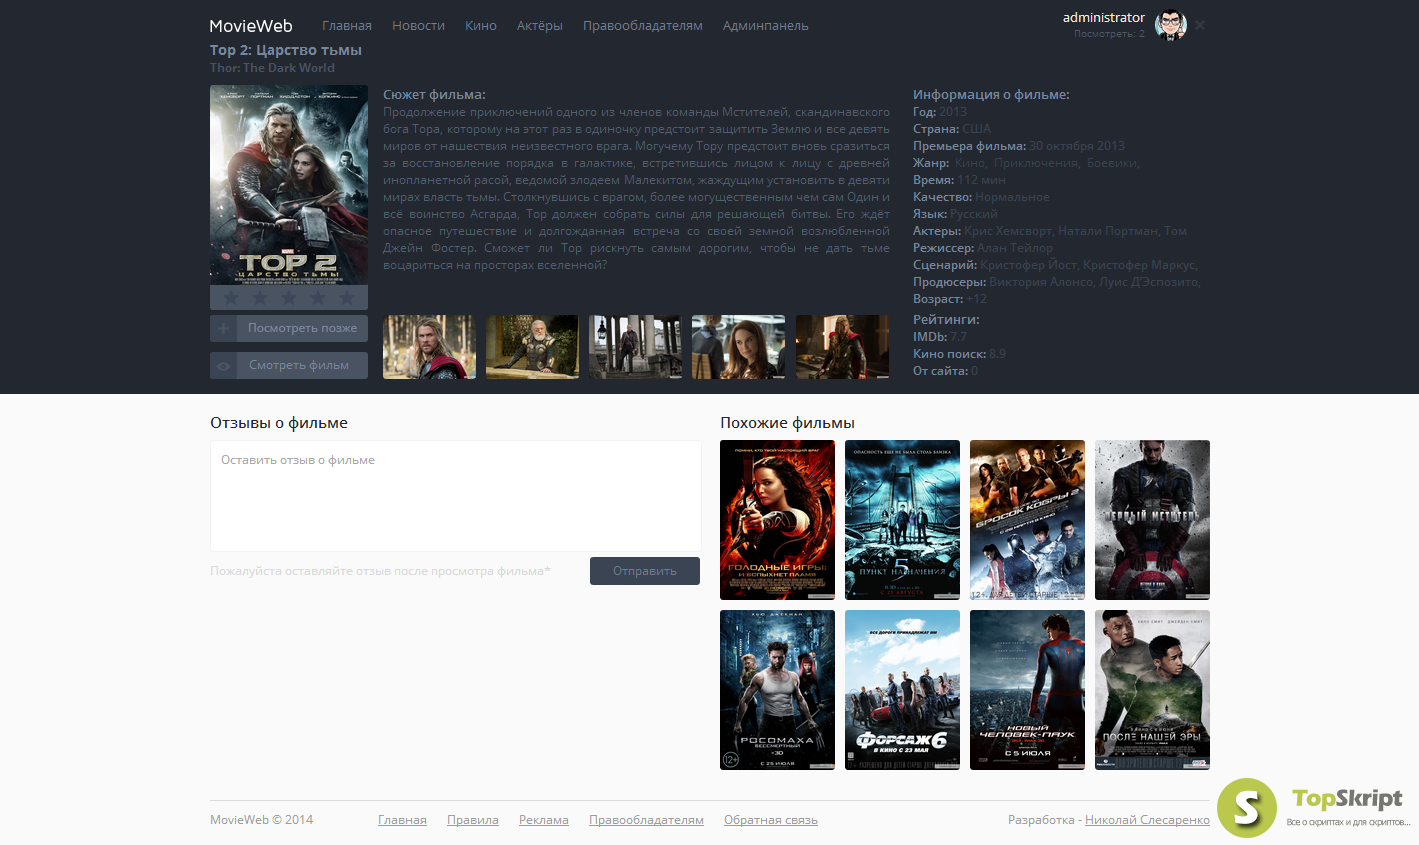This screenshot has height=845, width=1419.
Task: Go to Новости in the header menu
Action: [x=418, y=26]
